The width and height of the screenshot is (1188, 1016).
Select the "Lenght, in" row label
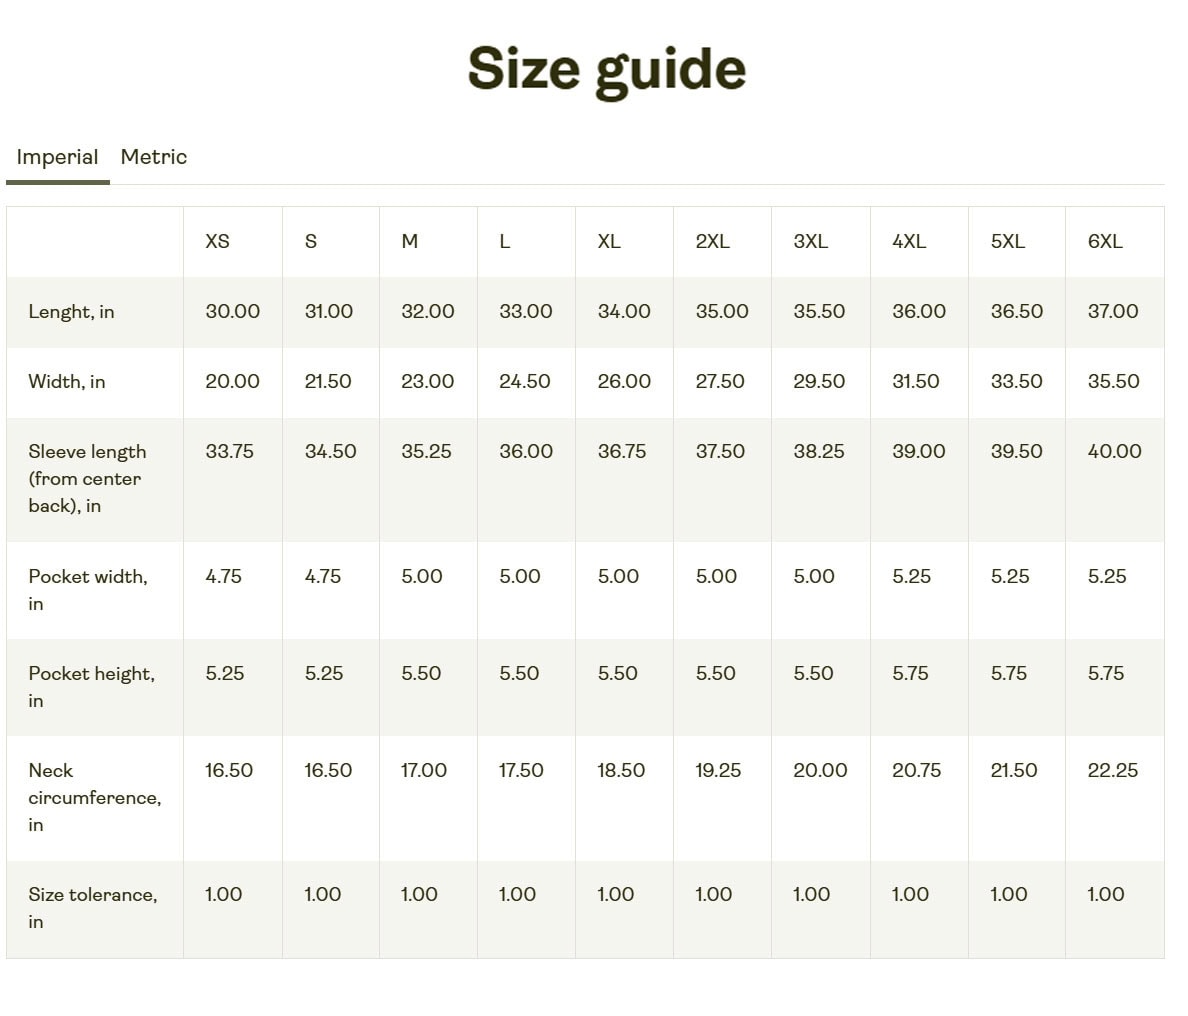click(x=71, y=311)
